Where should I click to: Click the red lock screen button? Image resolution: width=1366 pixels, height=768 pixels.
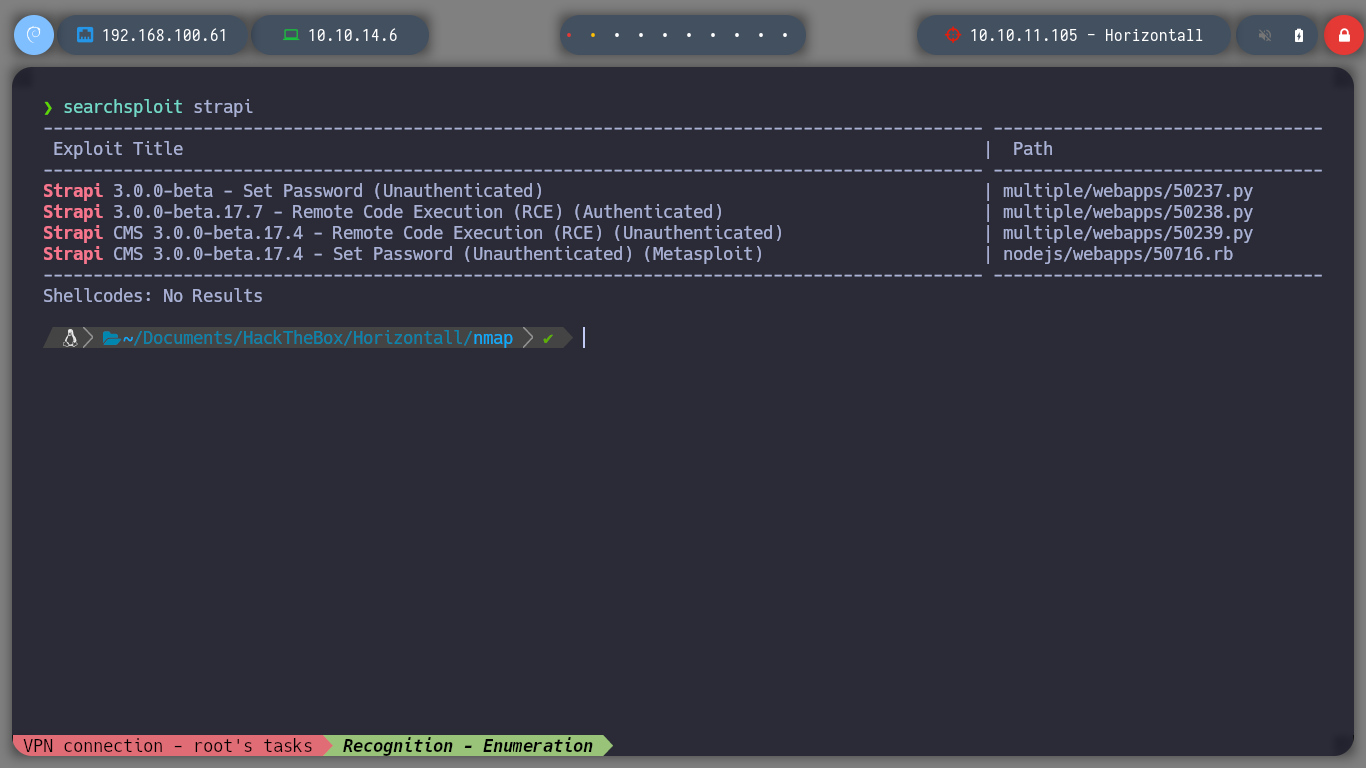tap(1344, 35)
